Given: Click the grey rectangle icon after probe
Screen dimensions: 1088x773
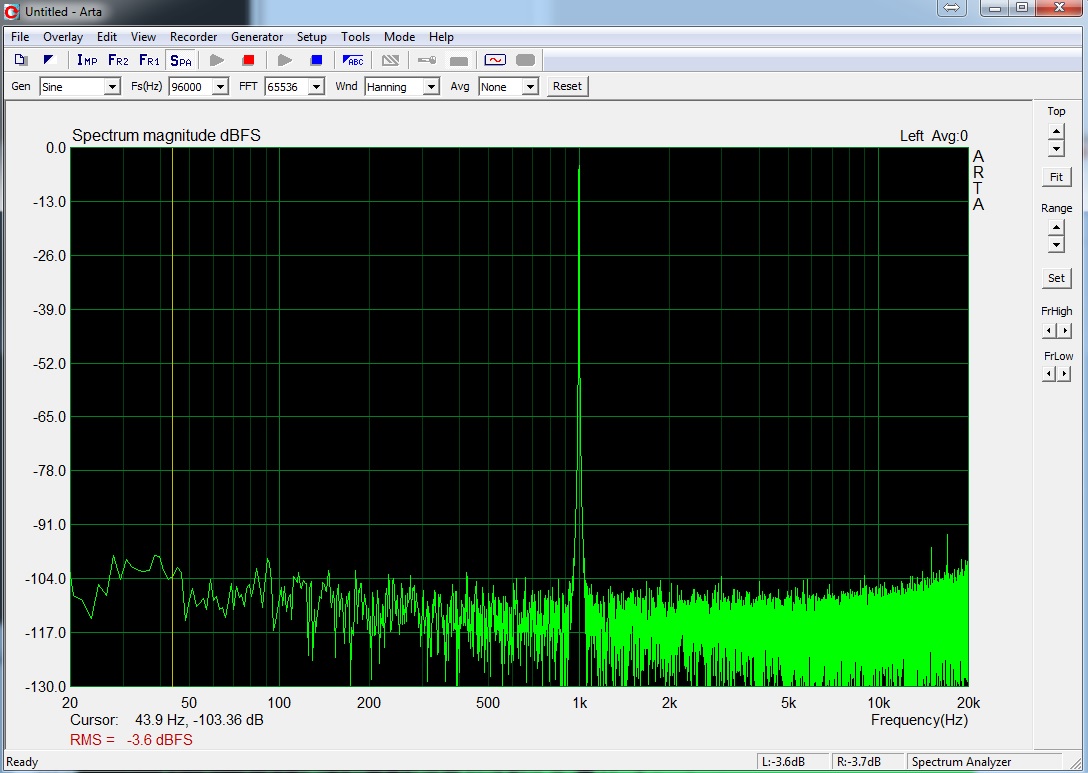Looking at the screenshot, I should click(459, 61).
